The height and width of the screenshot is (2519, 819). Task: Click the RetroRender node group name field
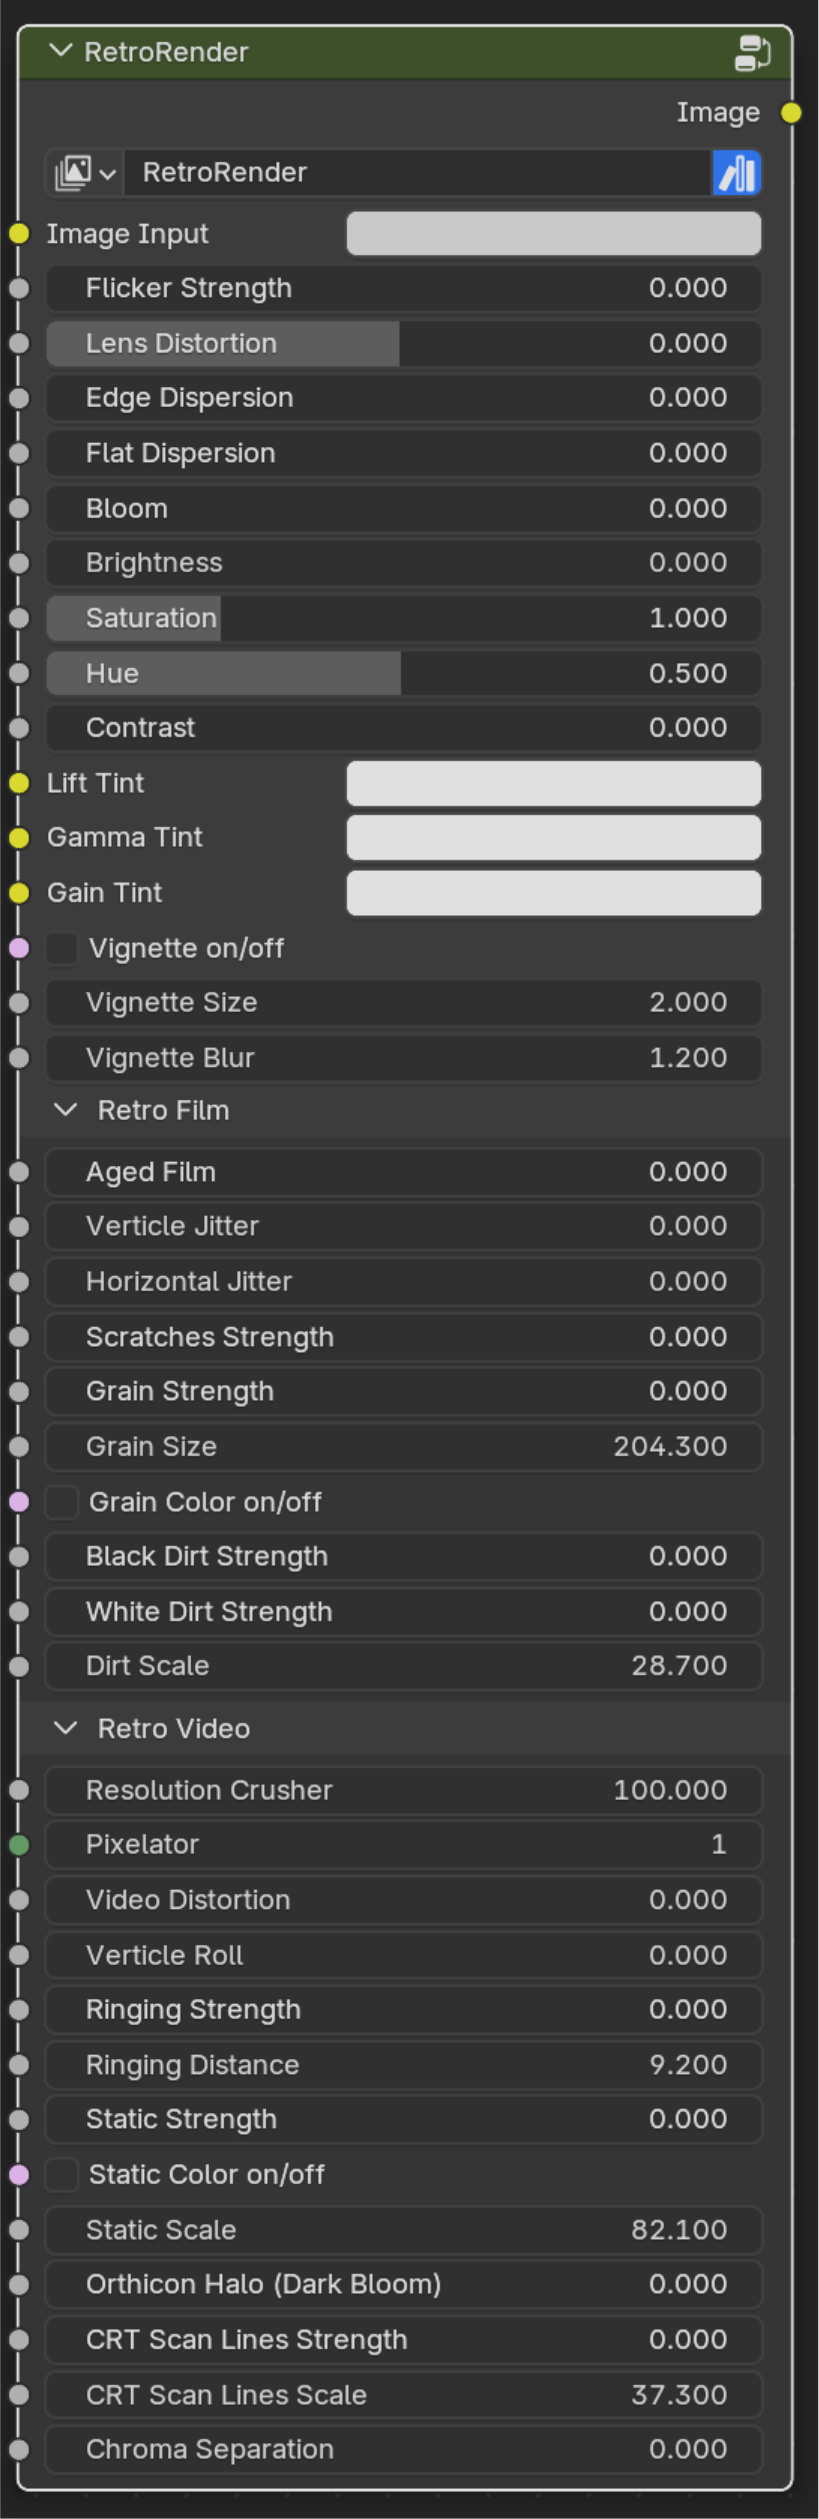coord(417,173)
